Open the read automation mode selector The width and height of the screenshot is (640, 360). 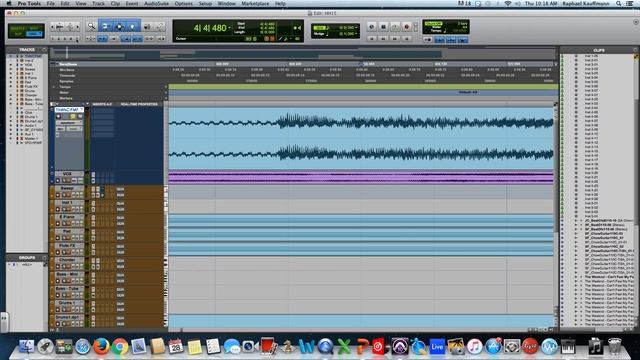[73, 129]
